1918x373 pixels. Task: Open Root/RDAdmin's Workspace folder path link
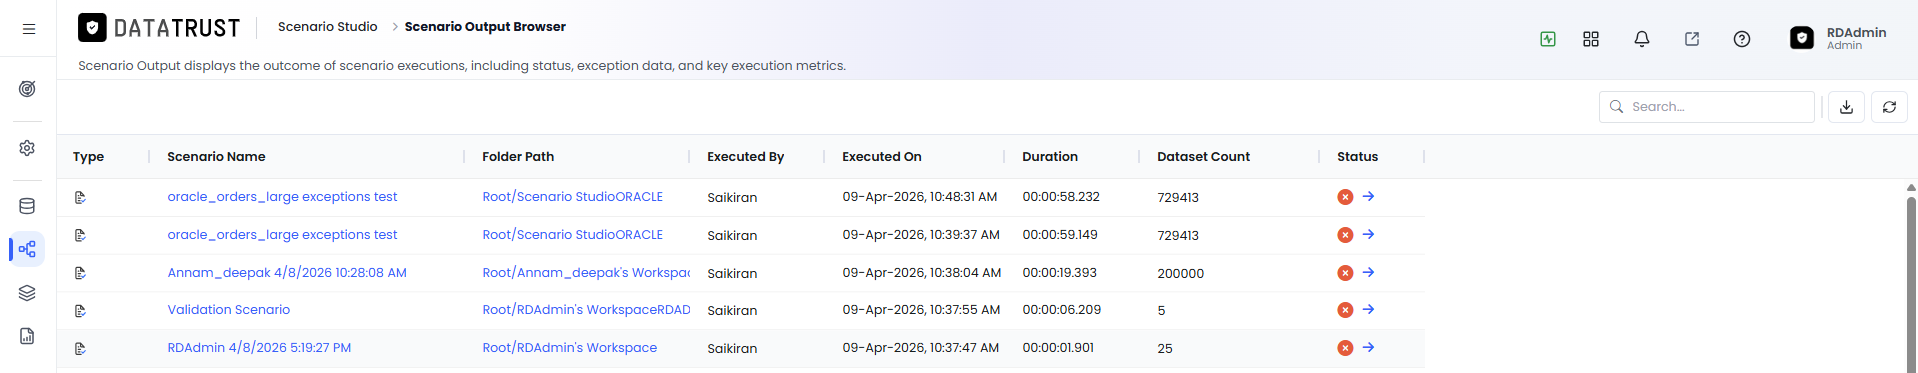click(x=570, y=348)
